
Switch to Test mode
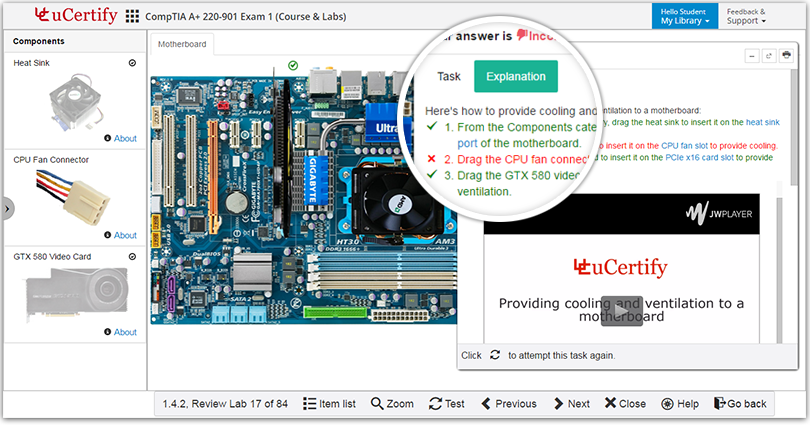[447, 404]
